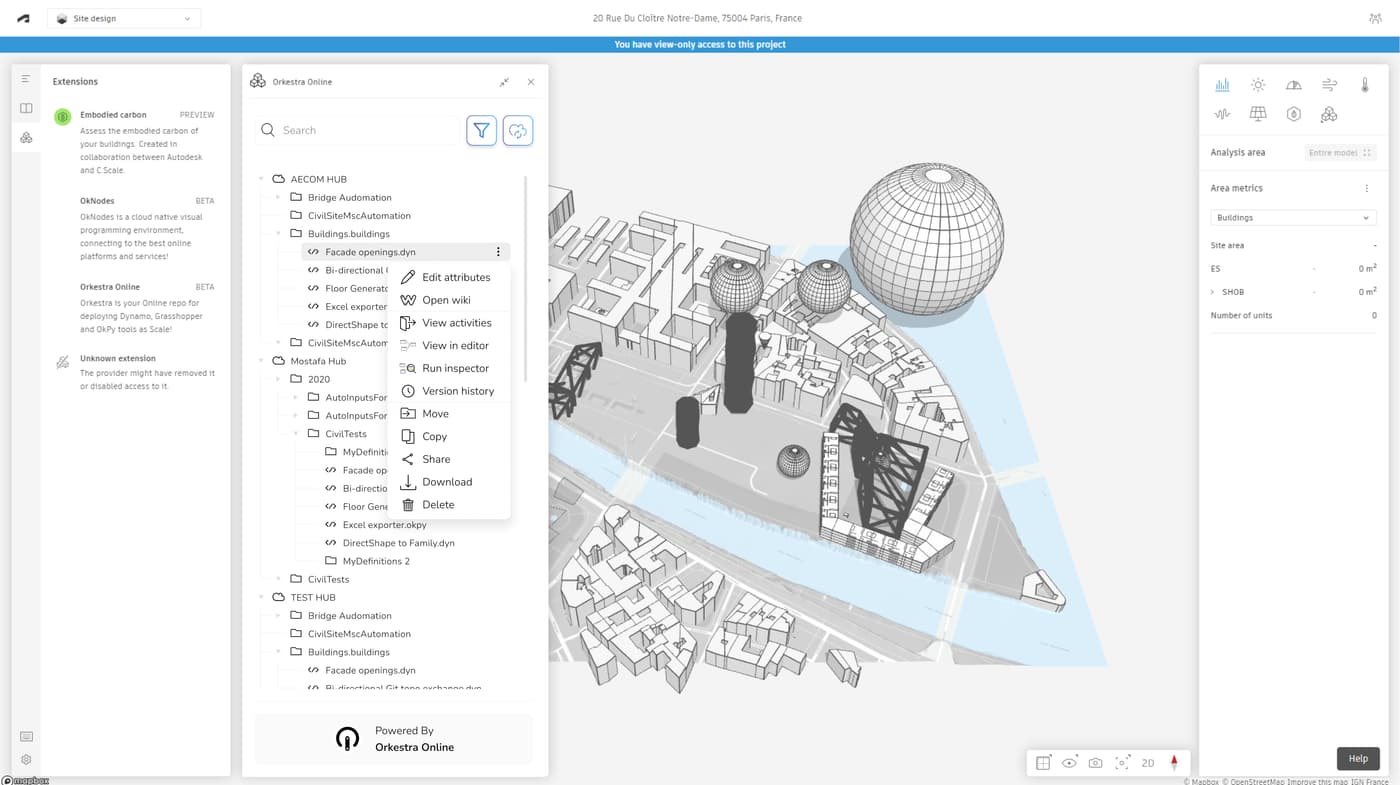Click the Orkestra search field
1400x785 pixels.
[x=360, y=130]
